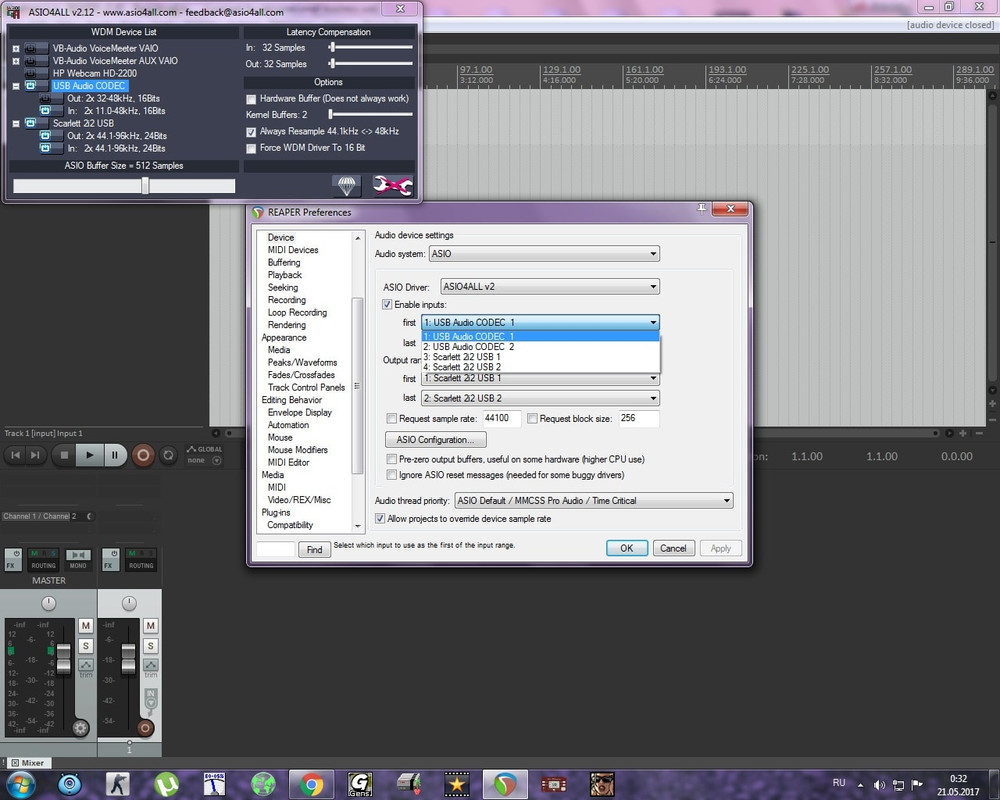This screenshot has height=800, width=1000.
Task: Click Track 1 trim envelope icon
Action: [151, 665]
